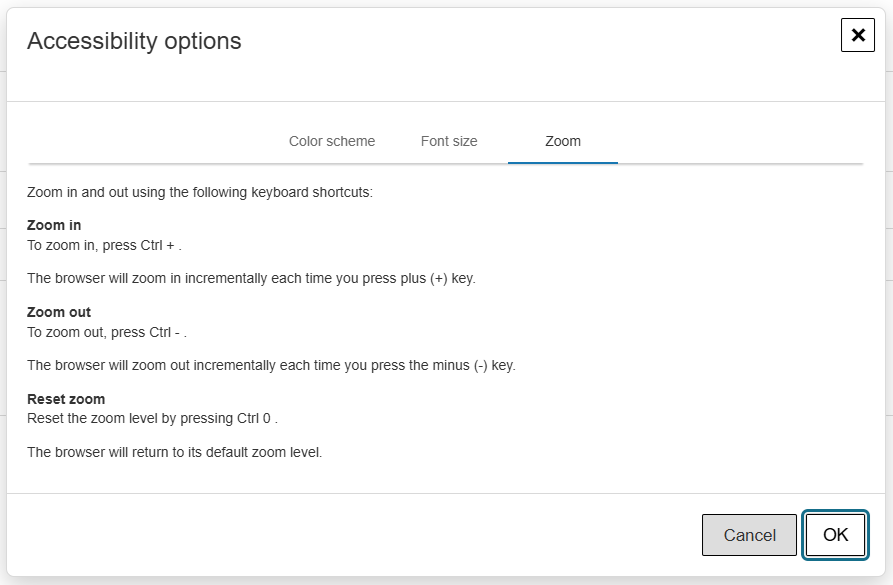The height and width of the screenshot is (585, 893).
Task: Dismiss the dialog with Cancel
Action: tap(749, 535)
